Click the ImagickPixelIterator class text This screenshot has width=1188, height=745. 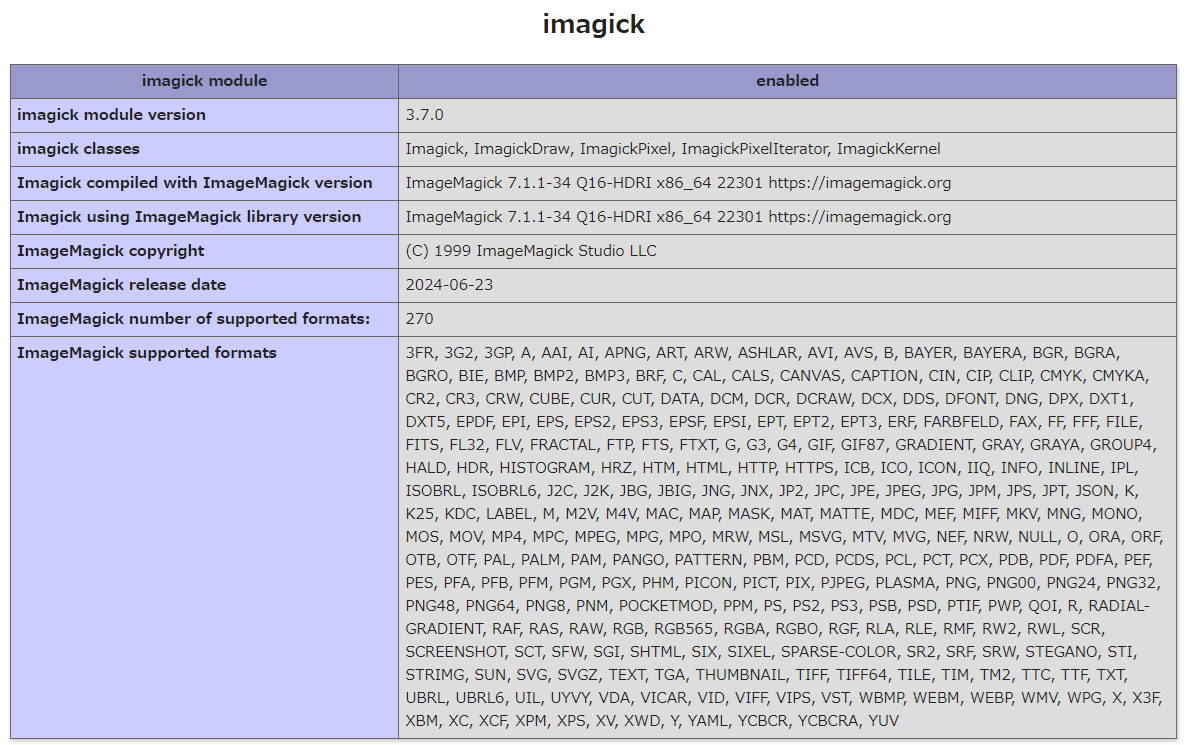coord(753,149)
